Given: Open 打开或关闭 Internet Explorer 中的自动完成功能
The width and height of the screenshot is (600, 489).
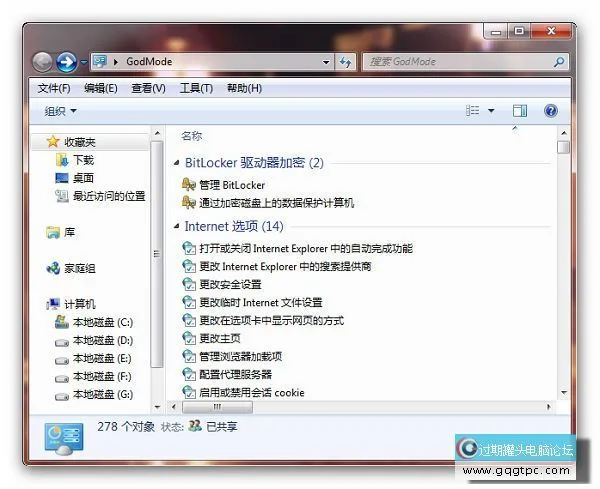Looking at the screenshot, I should [306, 249].
